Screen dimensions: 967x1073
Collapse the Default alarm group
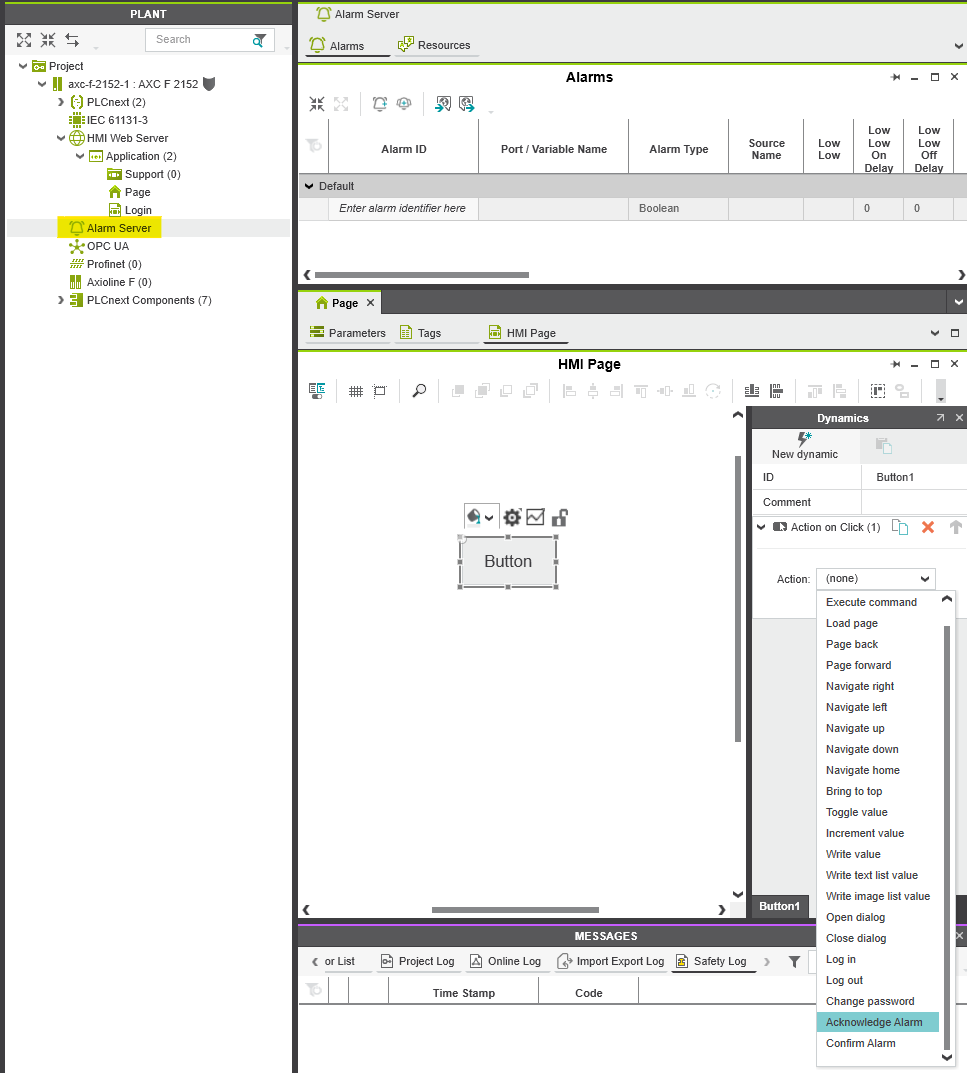click(308, 186)
